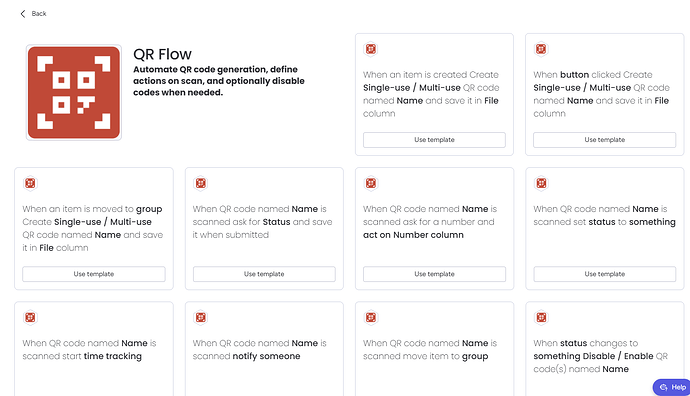Use template for button clicked QR code
The image size is (690, 396).
605,140
